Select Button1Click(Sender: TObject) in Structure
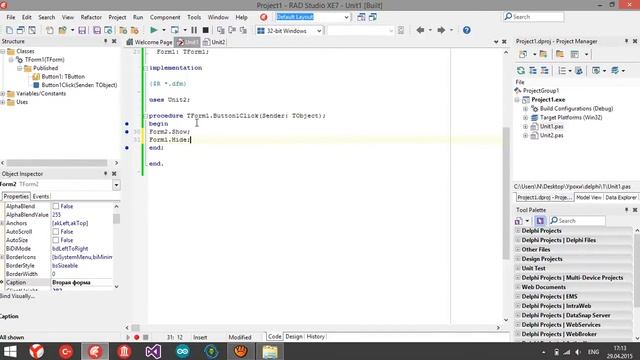 pyautogui.click(x=79, y=85)
